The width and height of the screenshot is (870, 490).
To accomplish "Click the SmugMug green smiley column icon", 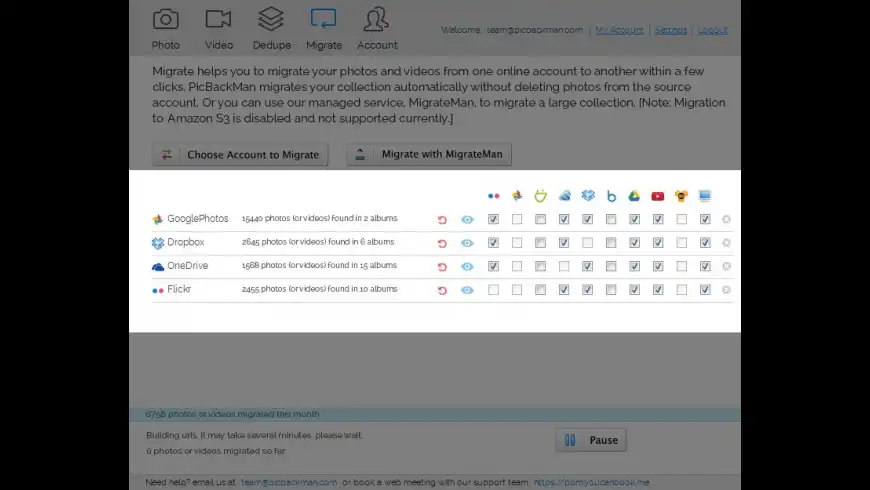I will click(540, 195).
